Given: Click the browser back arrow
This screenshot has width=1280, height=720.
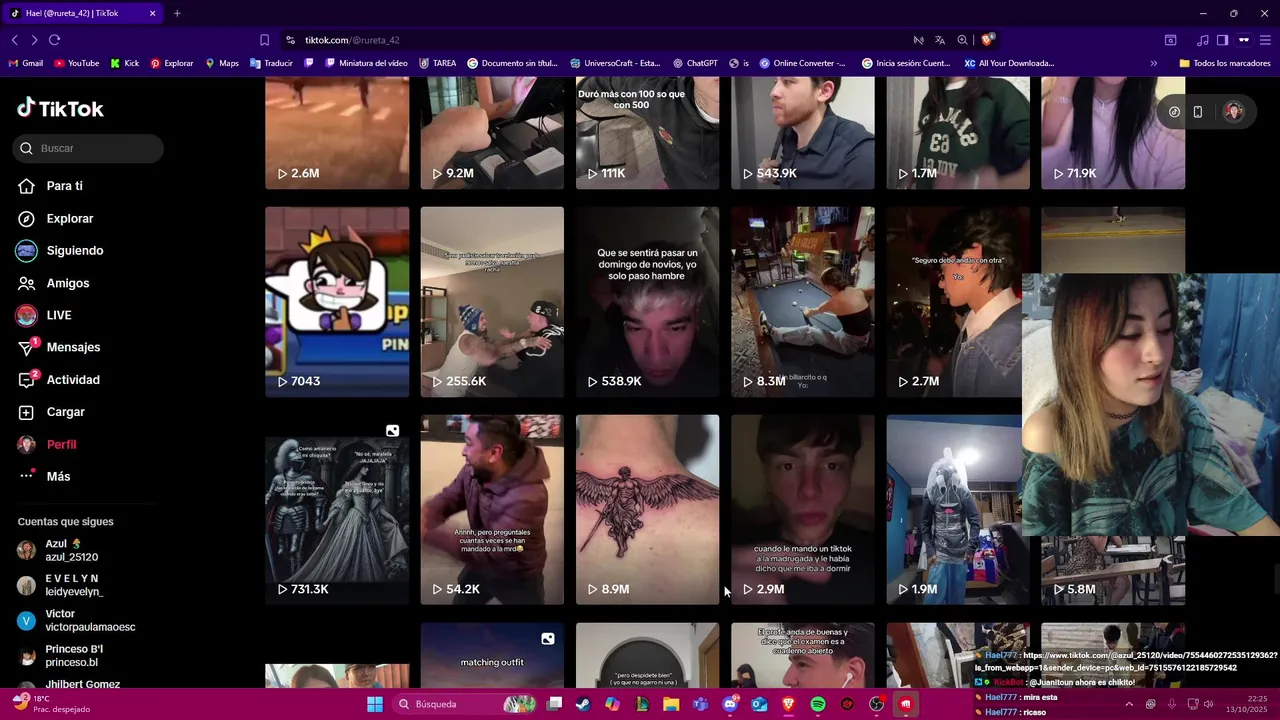Looking at the screenshot, I should point(14,40).
